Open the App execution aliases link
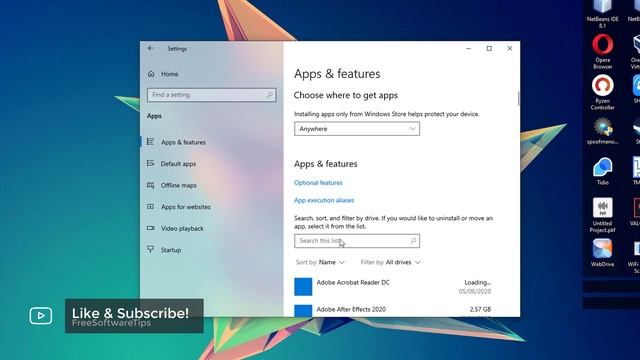 [x=324, y=200]
